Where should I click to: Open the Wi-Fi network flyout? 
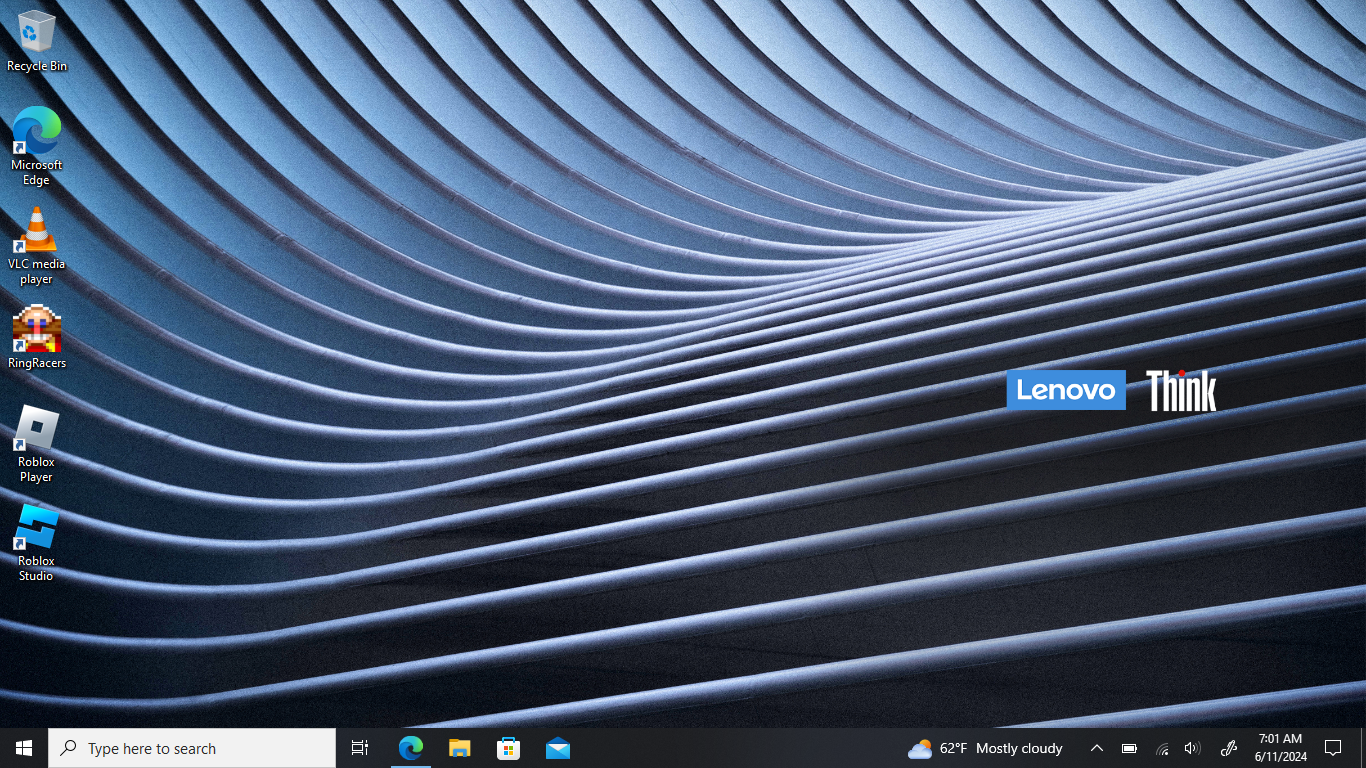point(1161,748)
